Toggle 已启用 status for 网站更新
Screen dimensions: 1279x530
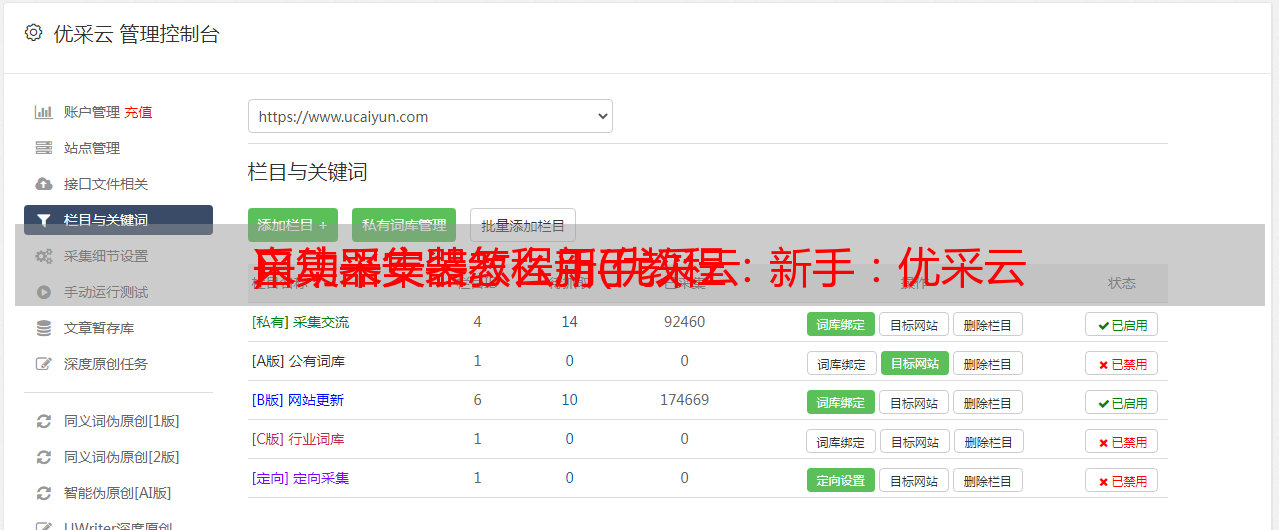click(1122, 402)
